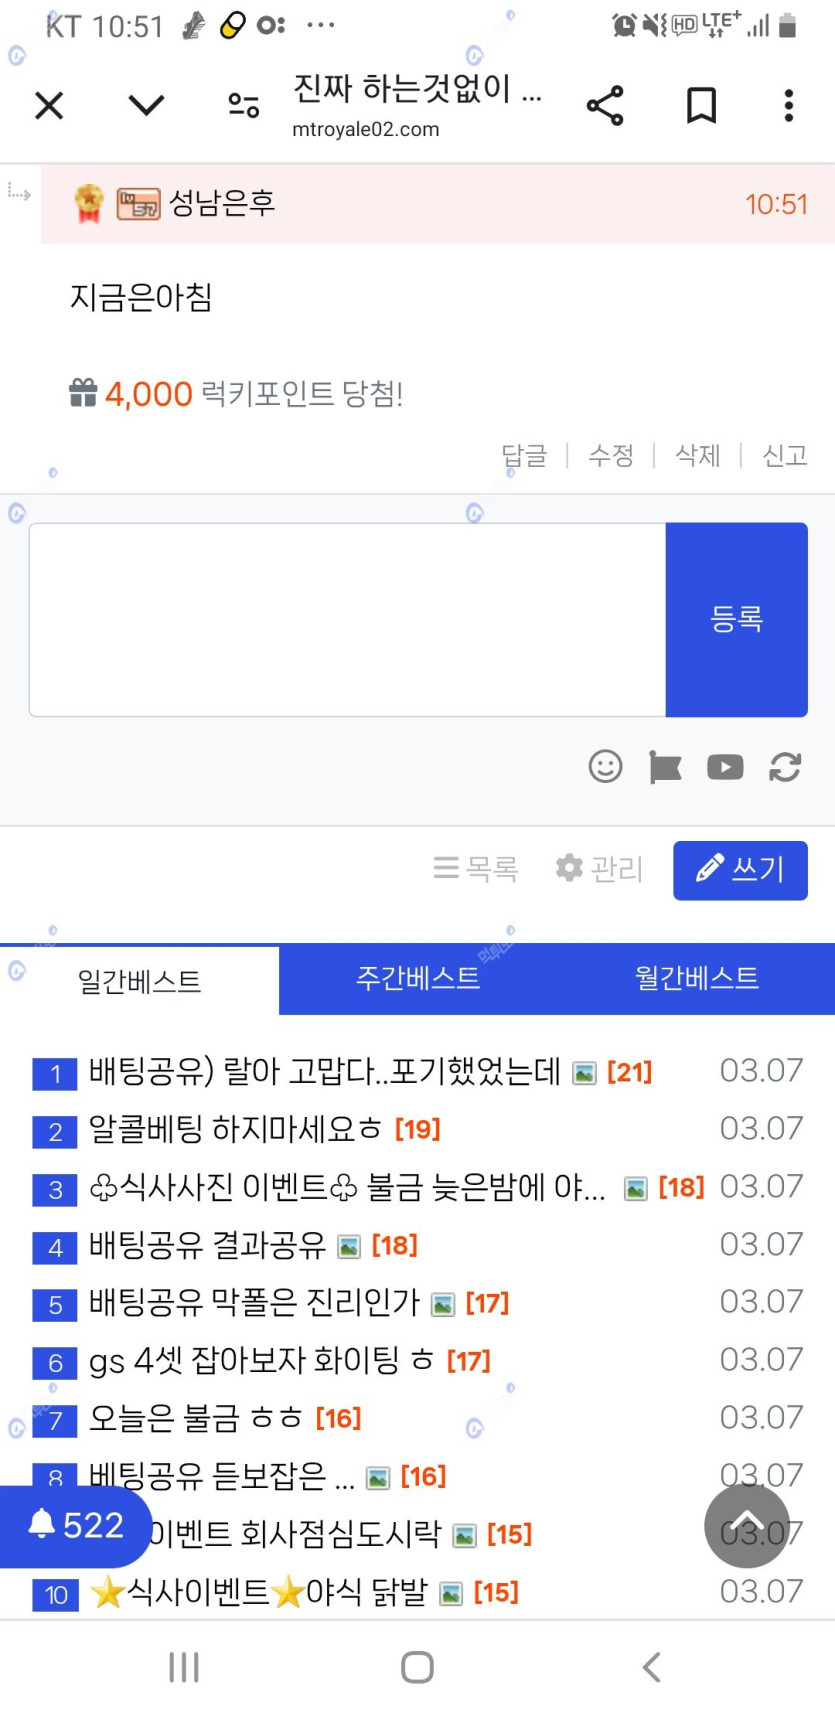Image resolution: width=835 pixels, height=1716 pixels.
Task: Bookmark this page with the bookmark icon
Action: 701,105
